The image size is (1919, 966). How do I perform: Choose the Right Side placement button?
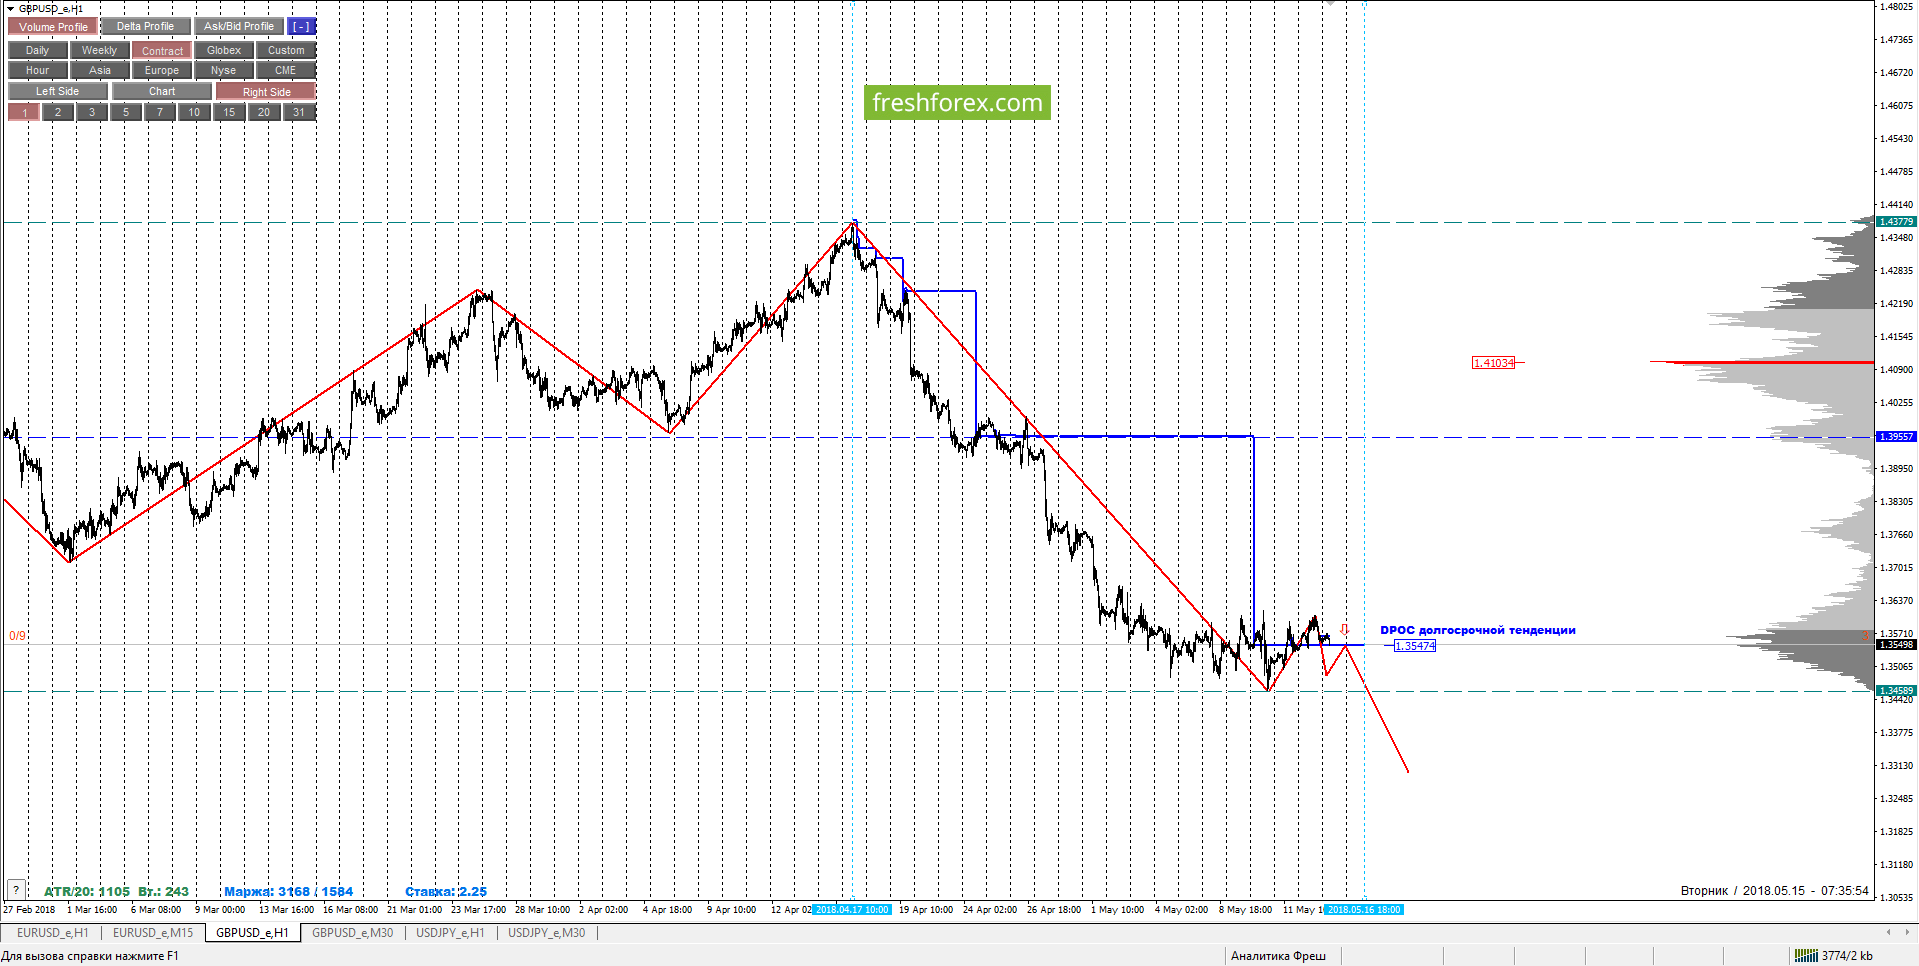pos(266,91)
